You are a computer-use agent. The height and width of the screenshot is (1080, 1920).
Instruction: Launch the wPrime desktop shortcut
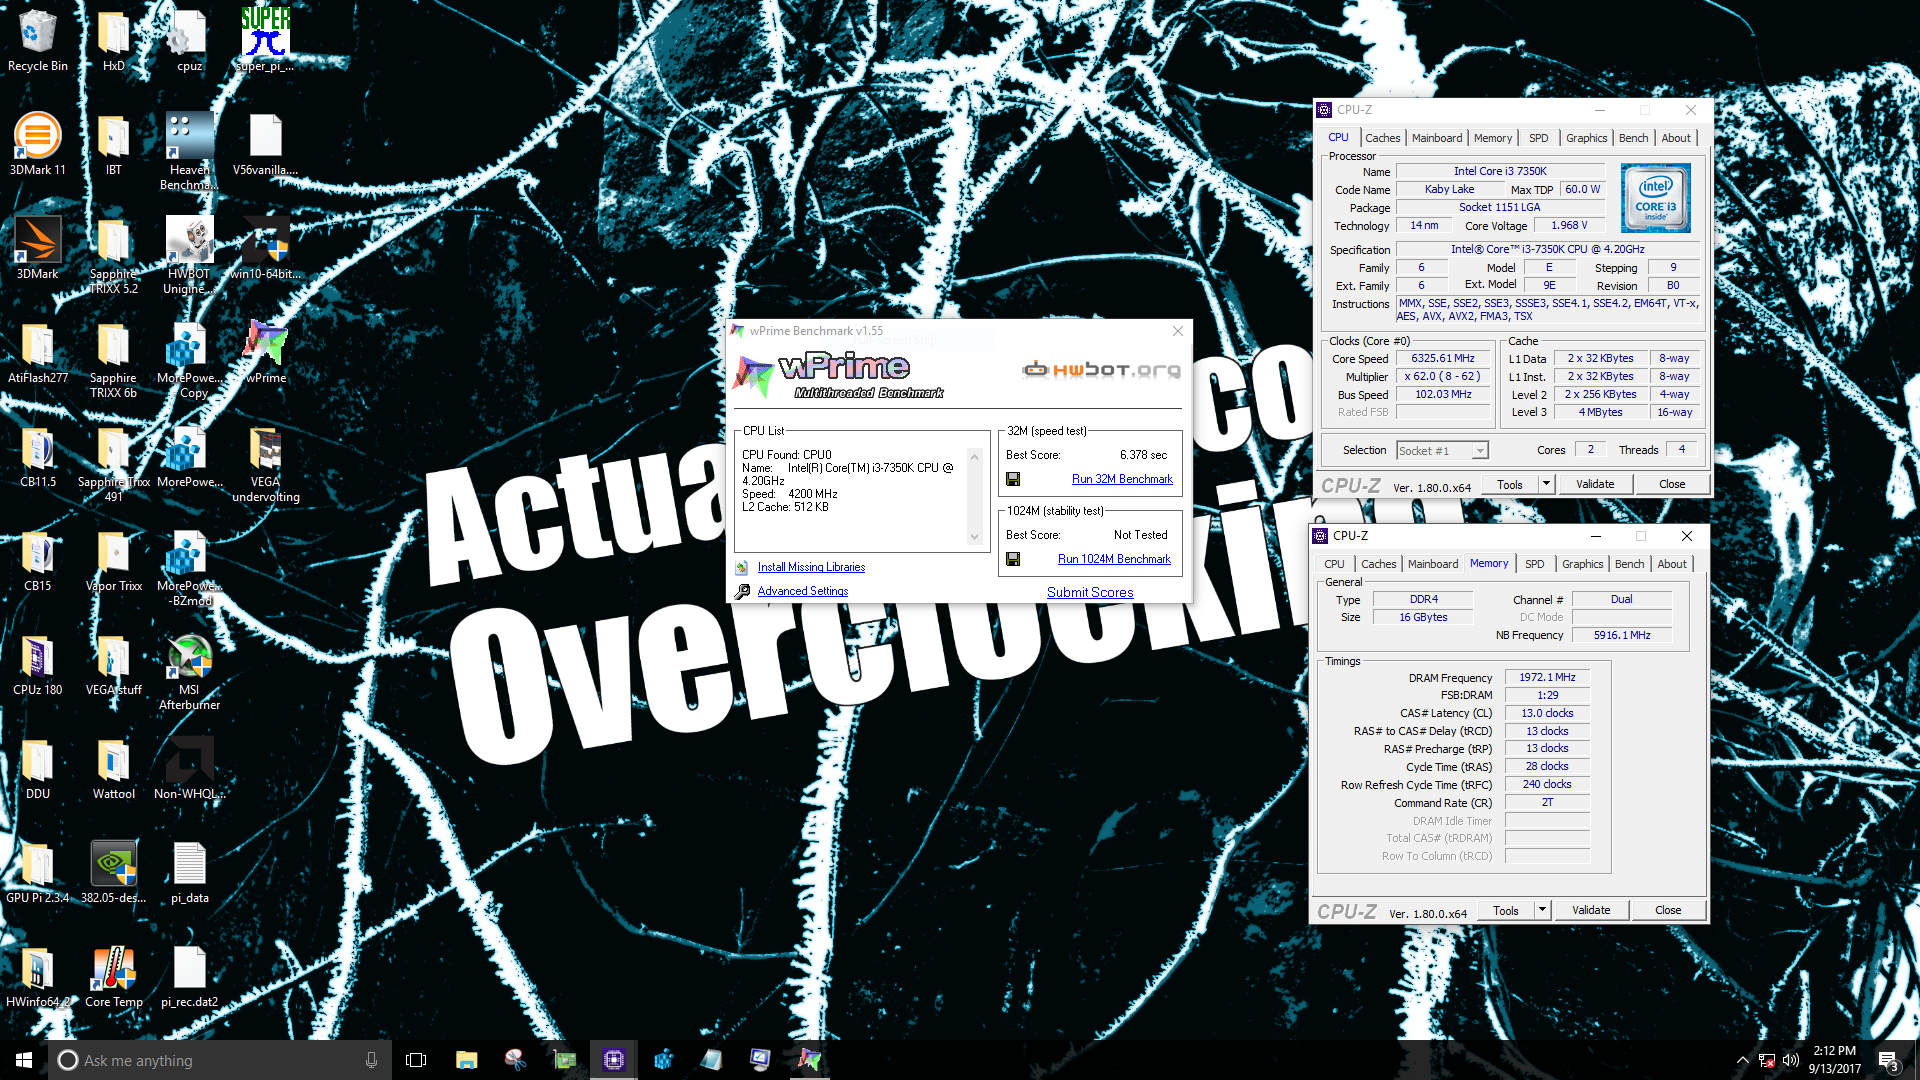pos(265,352)
